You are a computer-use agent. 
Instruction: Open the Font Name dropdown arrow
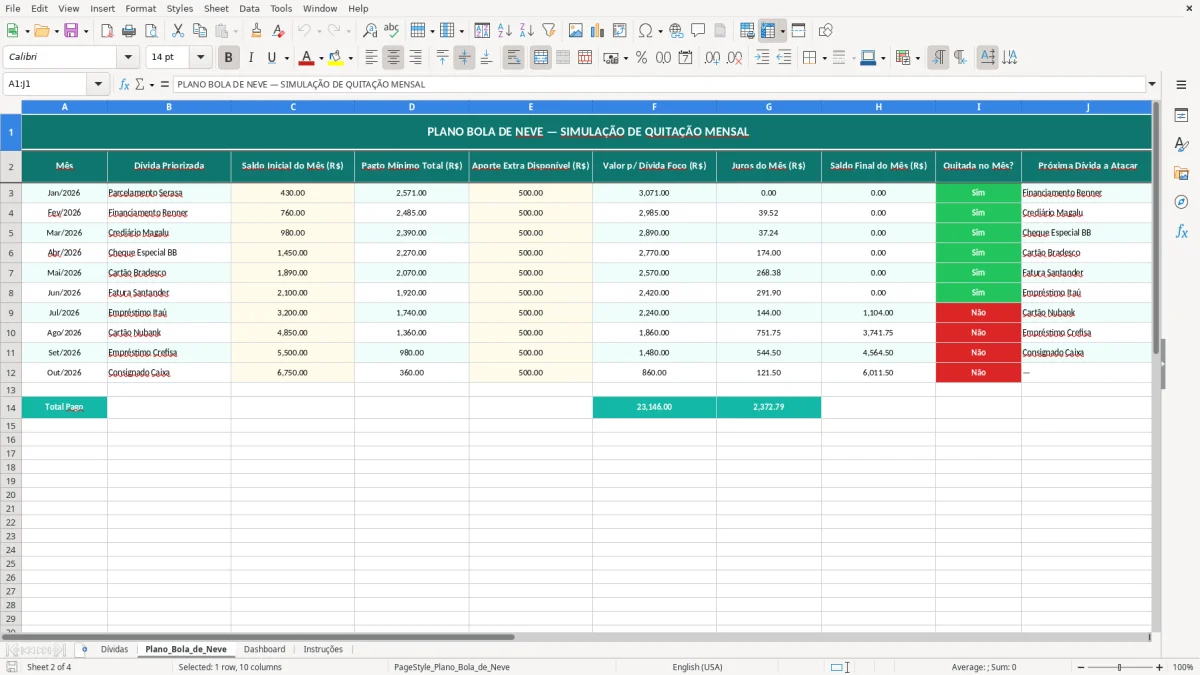point(128,58)
